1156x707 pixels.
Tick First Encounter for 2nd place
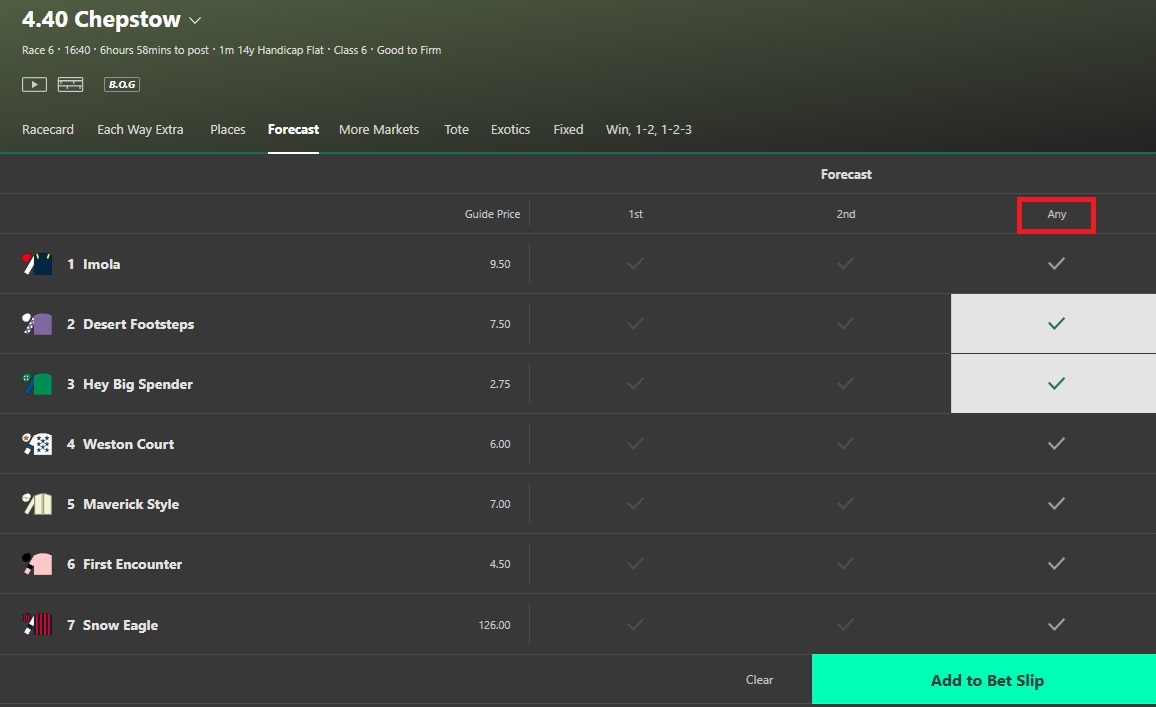(x=846, y=563)
